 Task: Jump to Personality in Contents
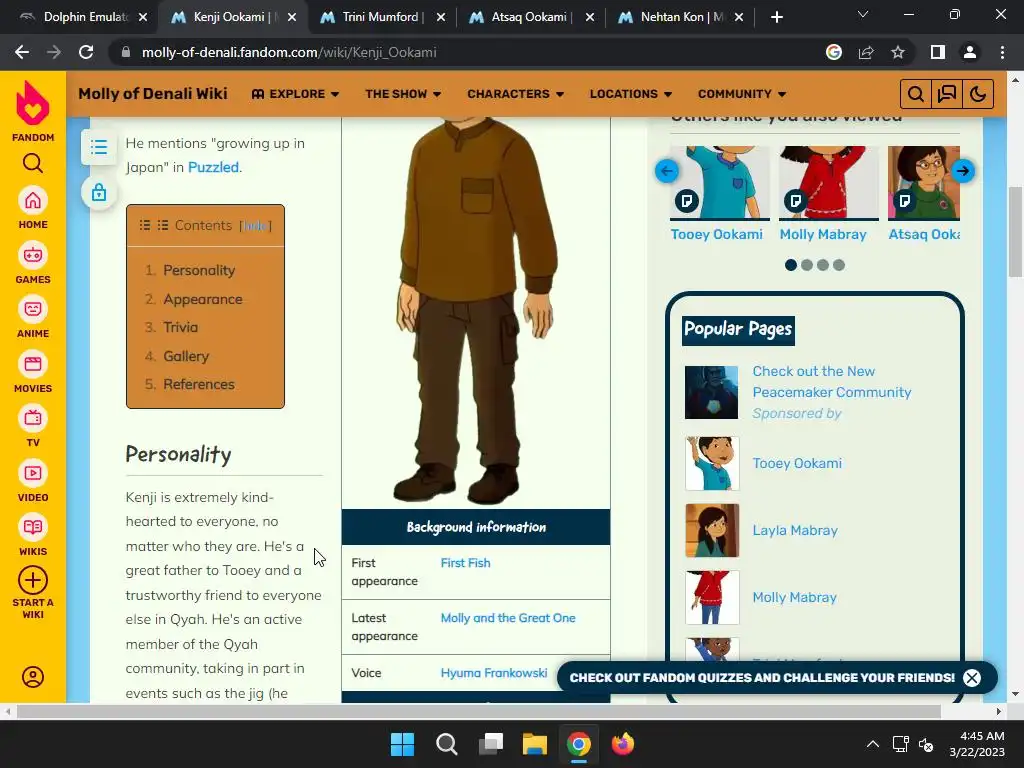tap(199, 270)
